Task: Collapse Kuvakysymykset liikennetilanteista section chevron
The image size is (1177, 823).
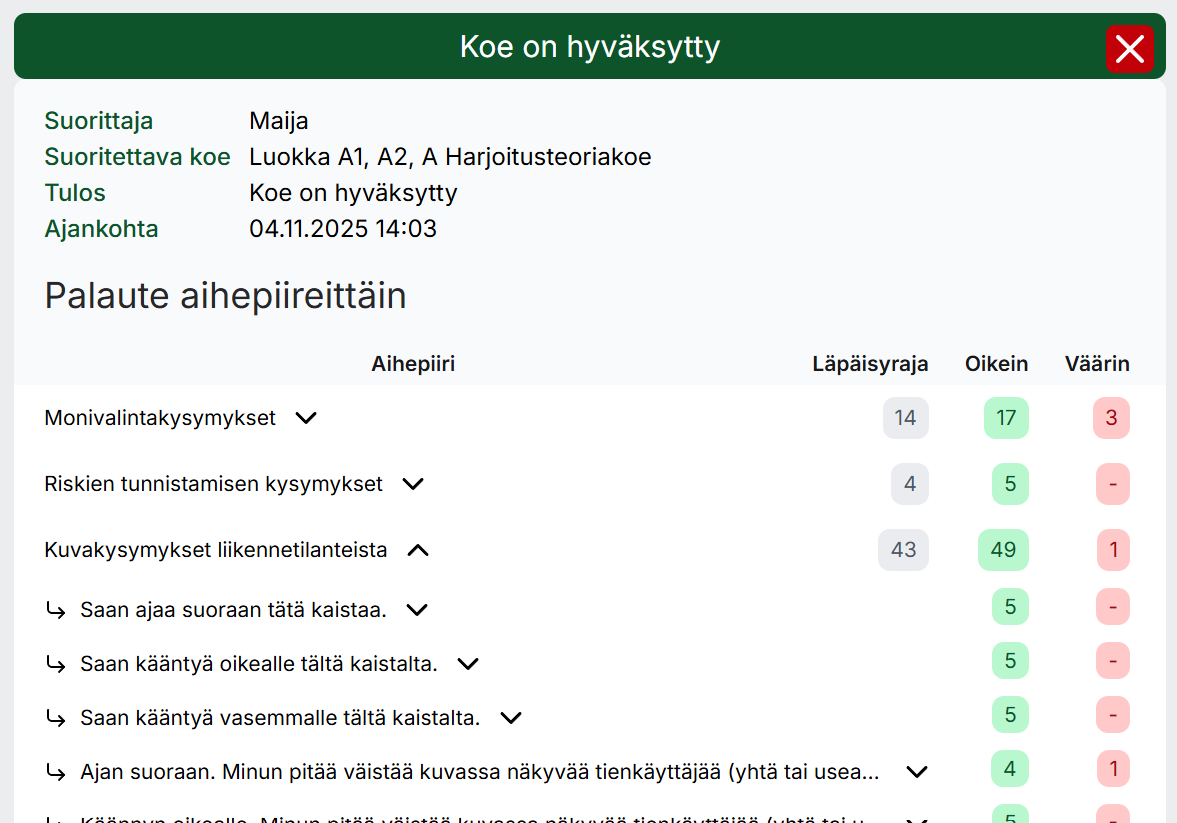Action: point(418,550)
